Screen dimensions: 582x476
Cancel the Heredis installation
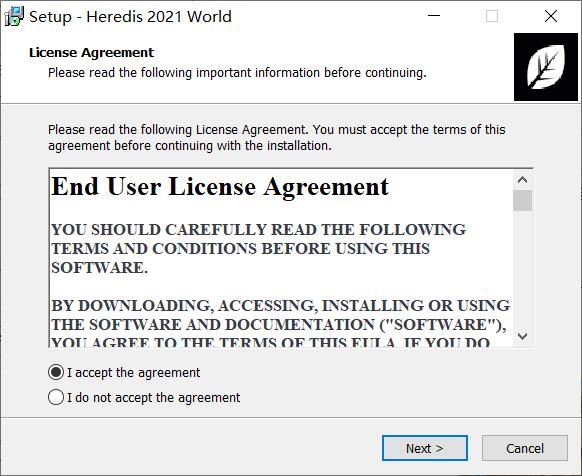click(524, 448)
